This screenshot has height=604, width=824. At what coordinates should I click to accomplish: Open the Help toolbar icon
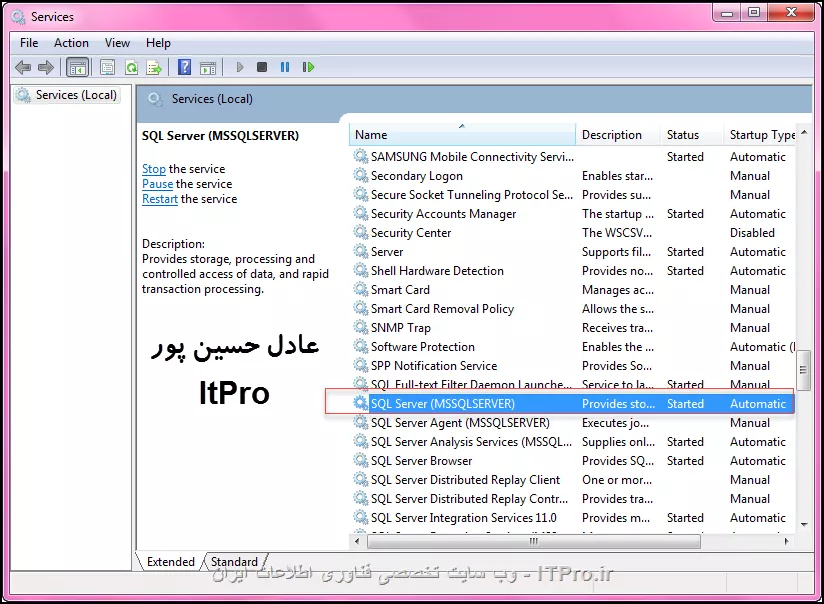(184, 67)
